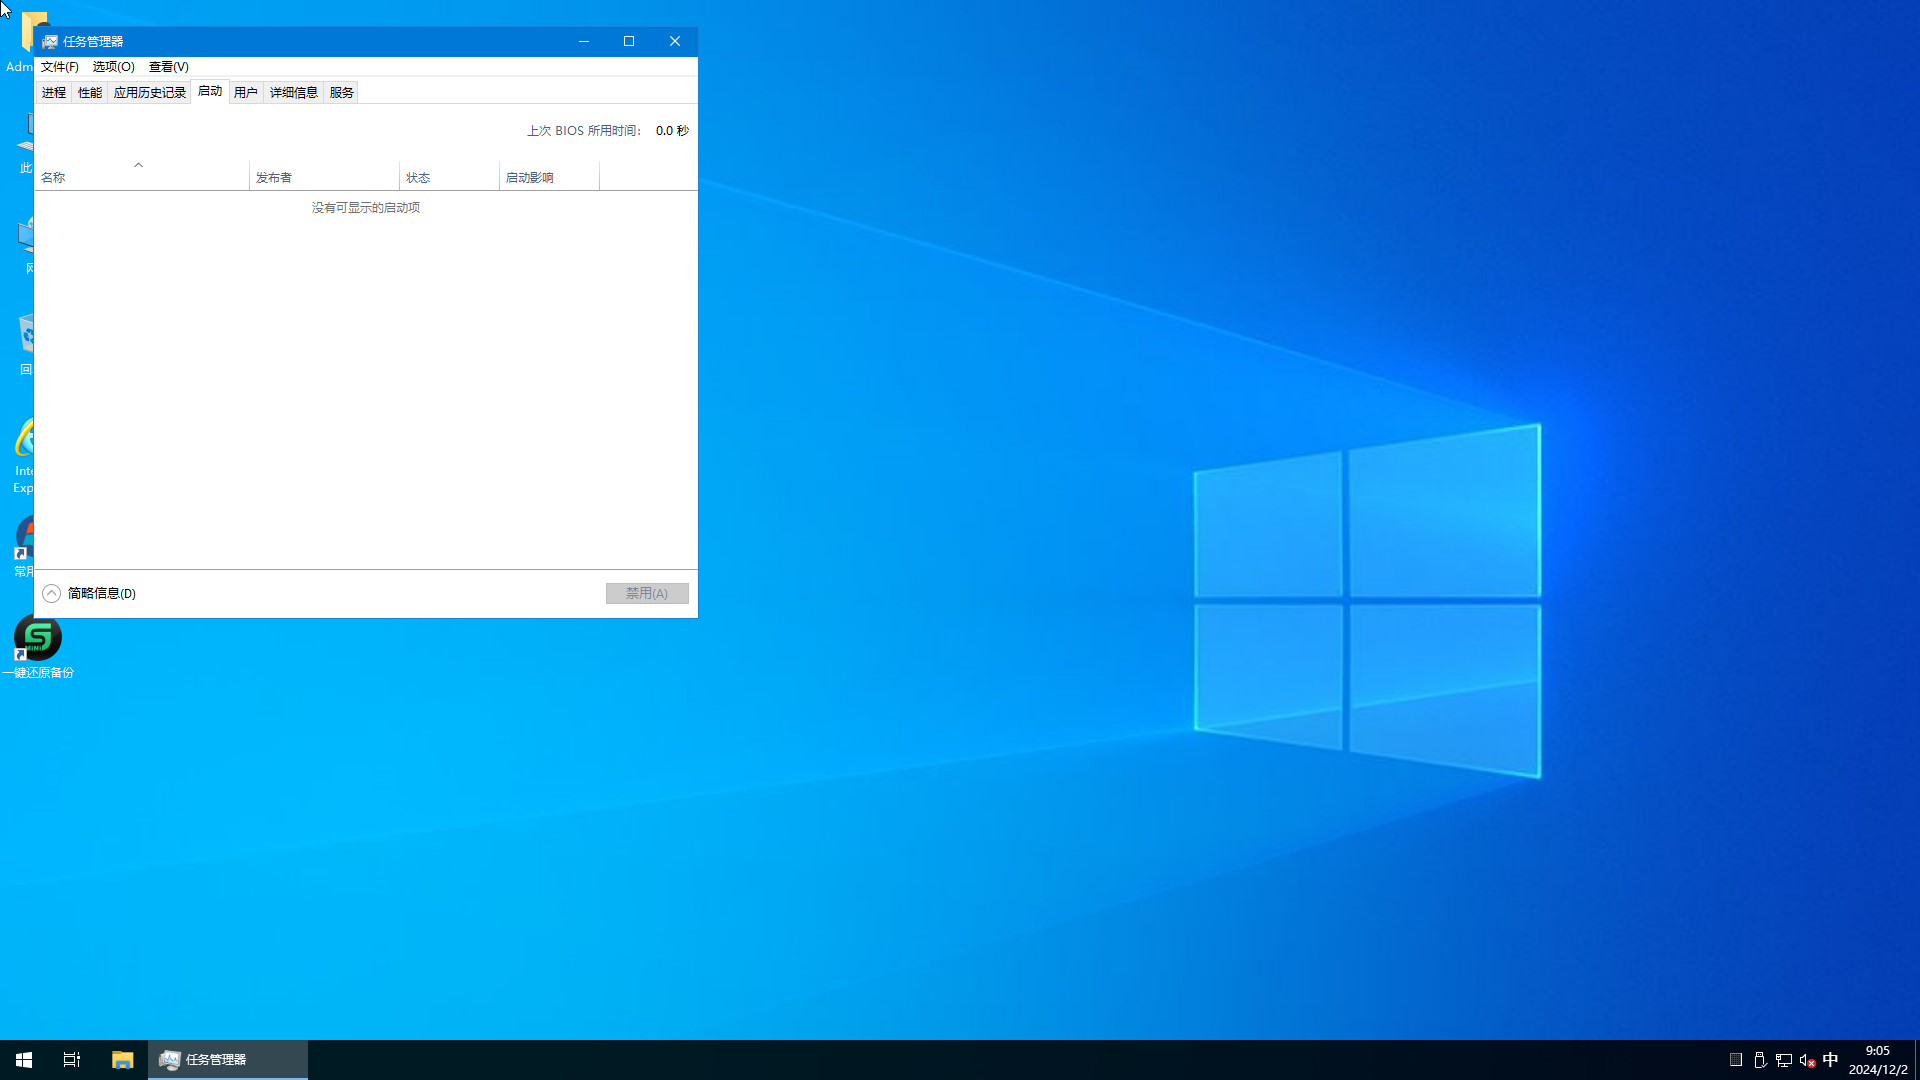
Task: Switch to the 用户 tab
Action: coord(246,92)
